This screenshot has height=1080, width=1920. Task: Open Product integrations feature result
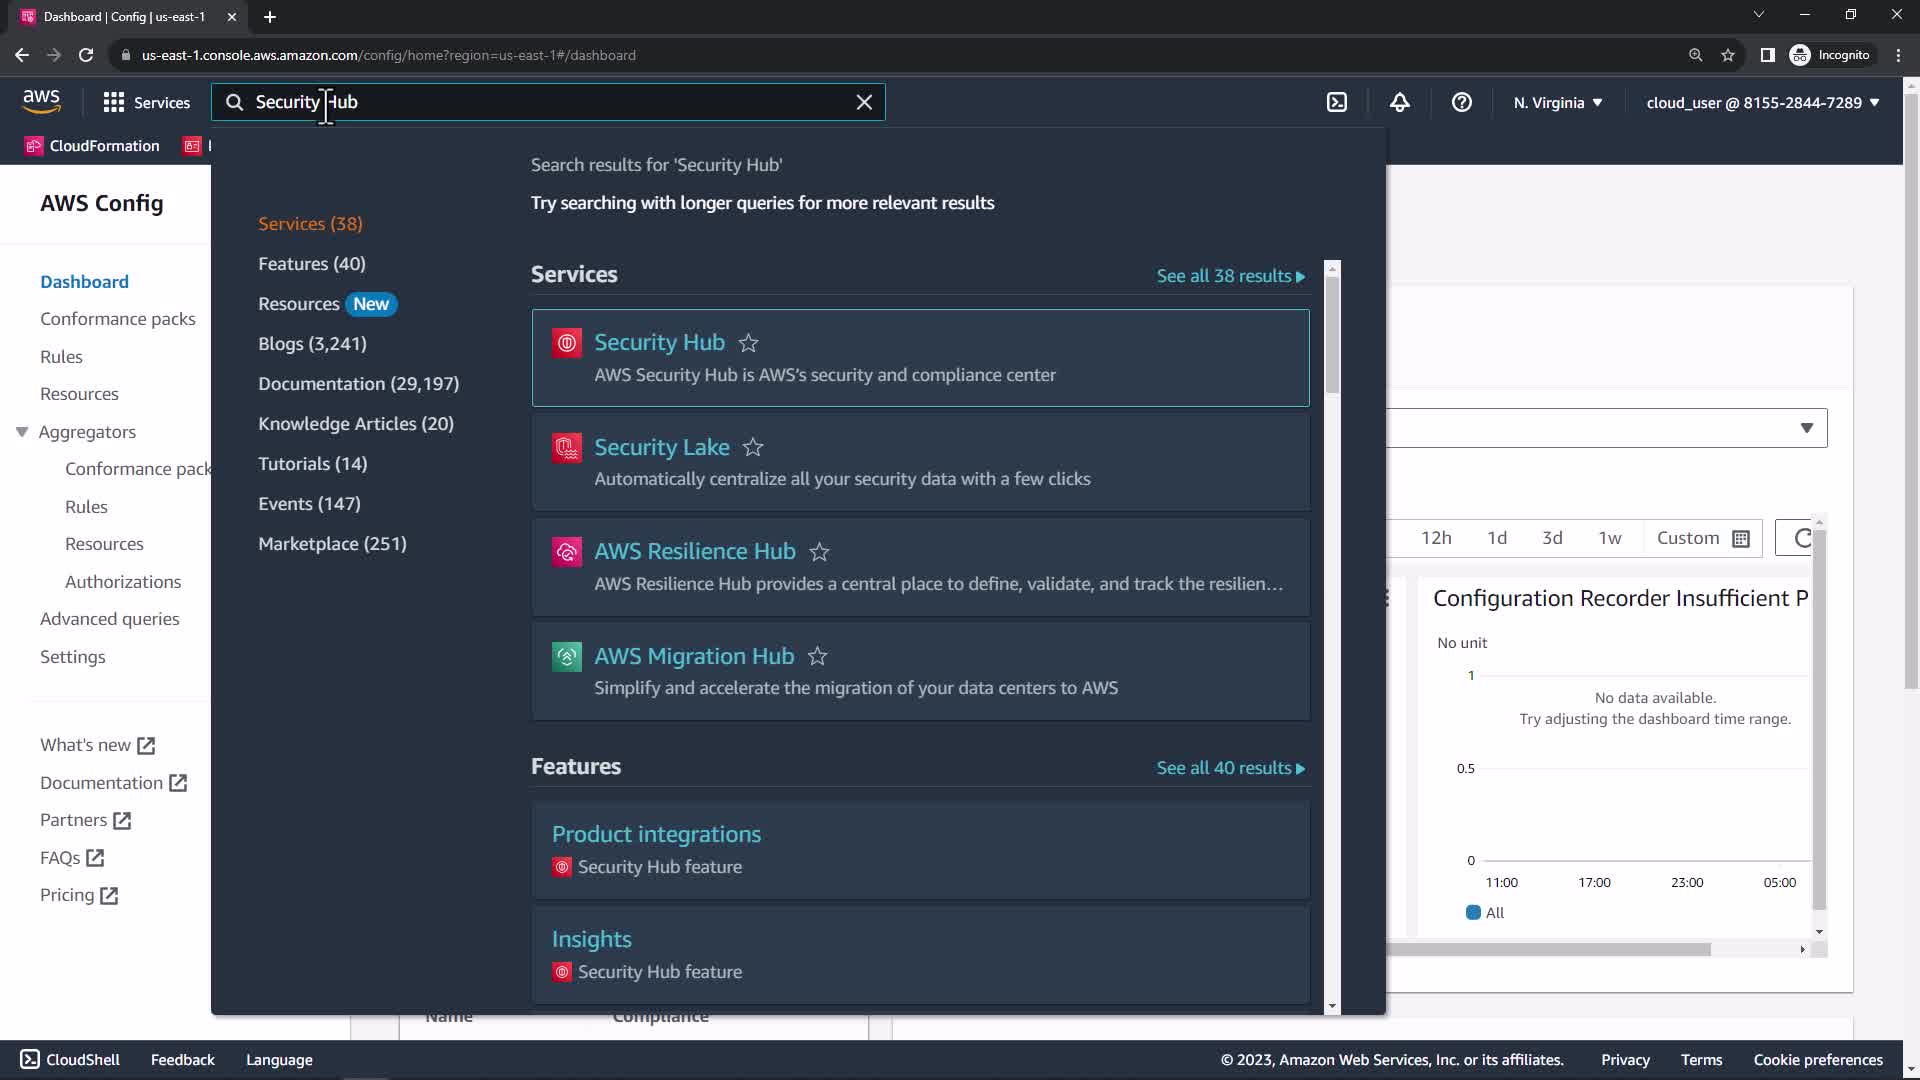(656, 834)
